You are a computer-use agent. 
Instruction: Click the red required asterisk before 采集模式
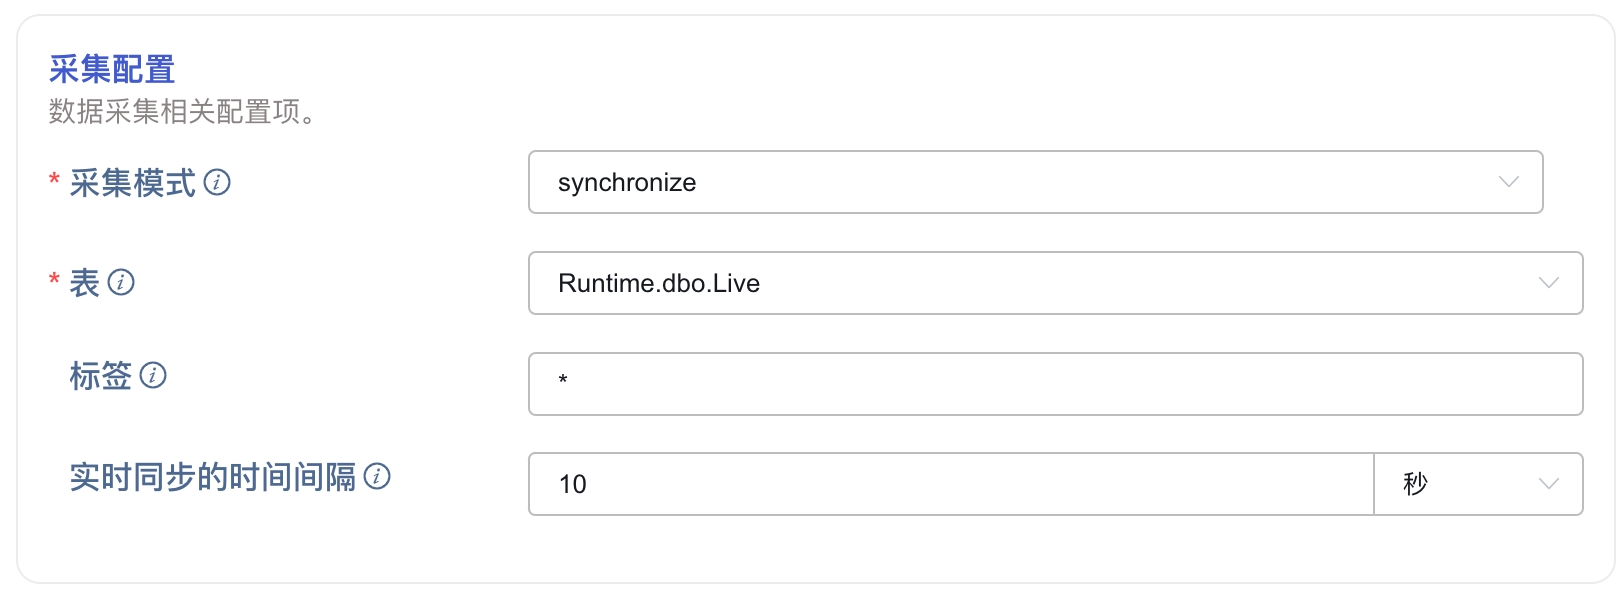[x=54, y=180]
